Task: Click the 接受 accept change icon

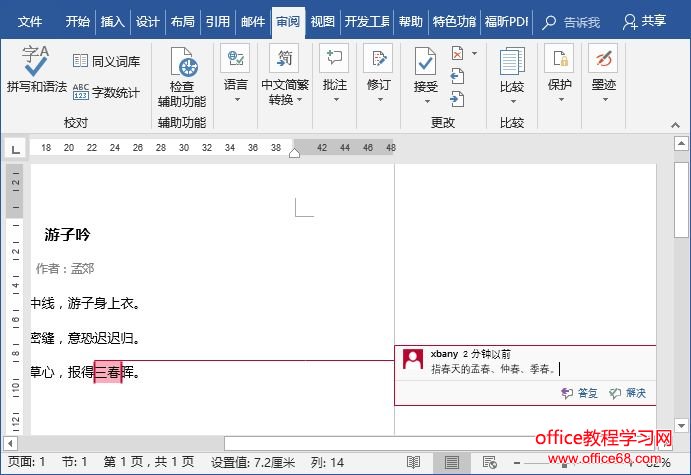Action: point(425,62)
